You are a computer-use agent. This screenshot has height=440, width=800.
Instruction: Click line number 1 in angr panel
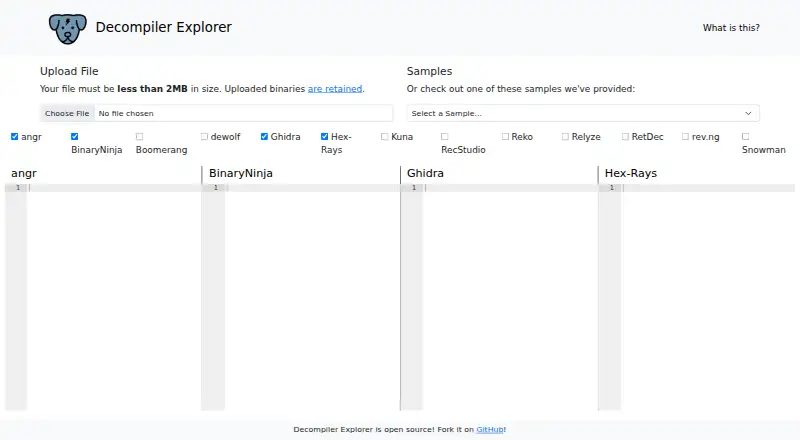click(x=18, y=188)
